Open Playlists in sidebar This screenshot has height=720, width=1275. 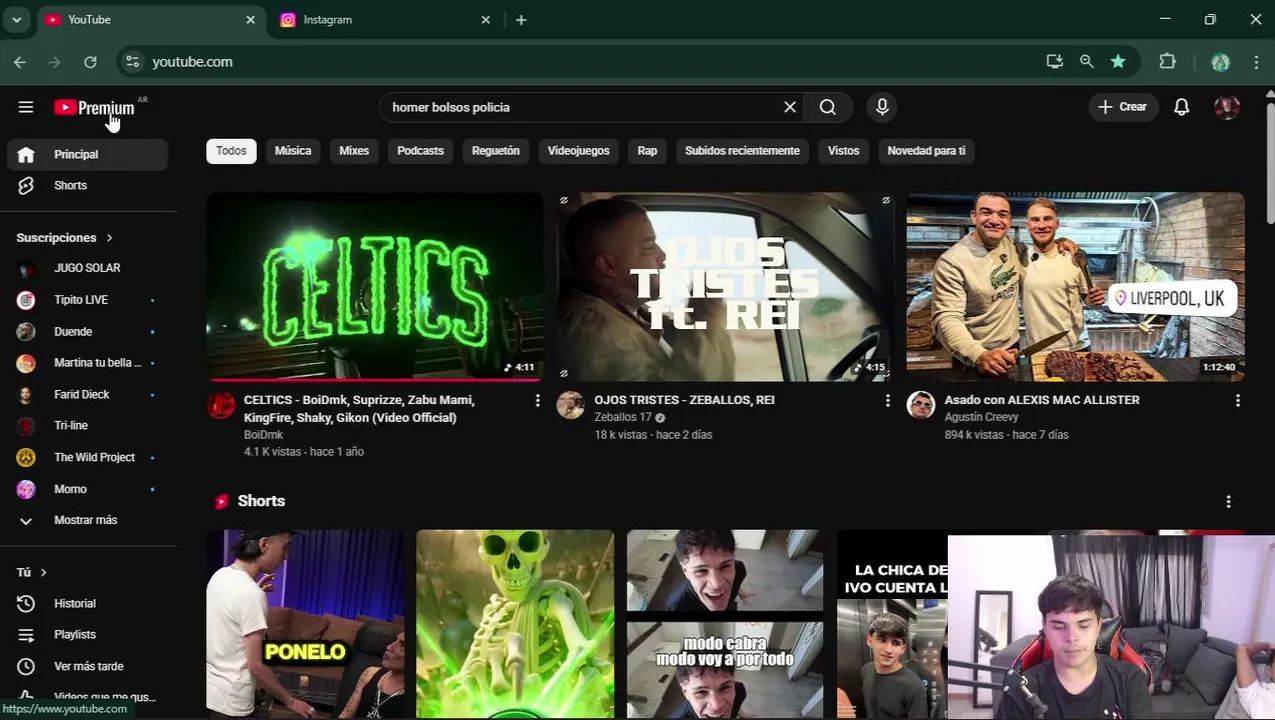[88, 634]
